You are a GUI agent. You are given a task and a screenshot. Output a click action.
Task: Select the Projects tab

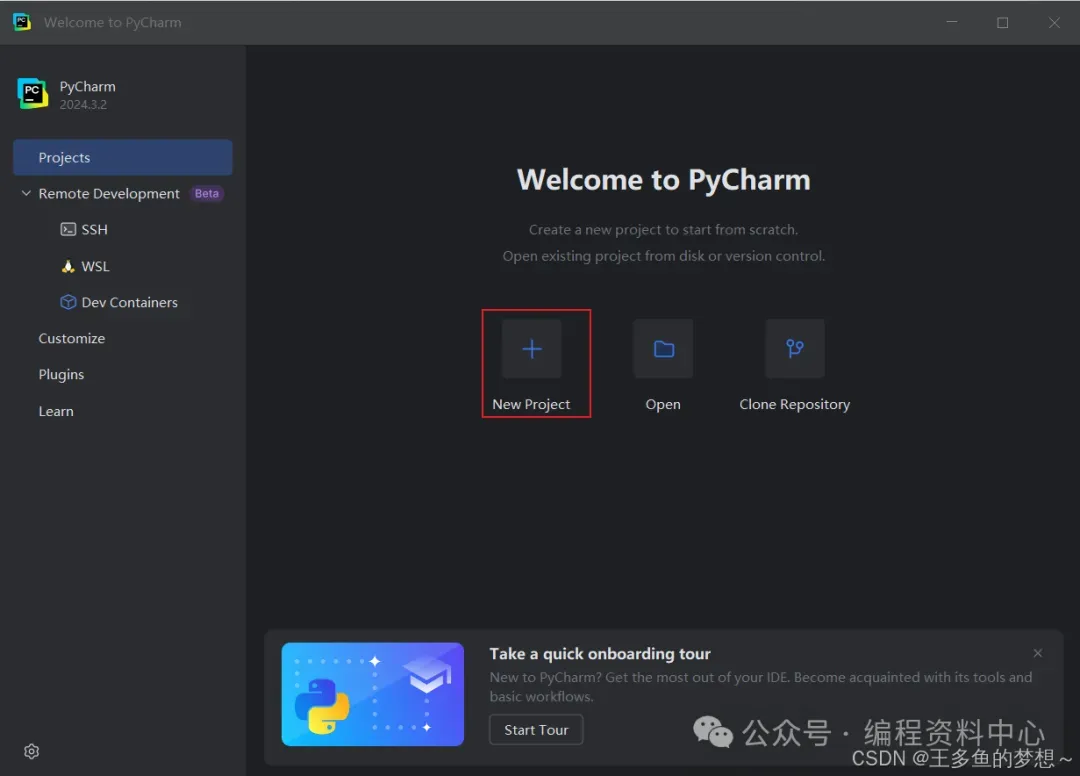(123, 158)
